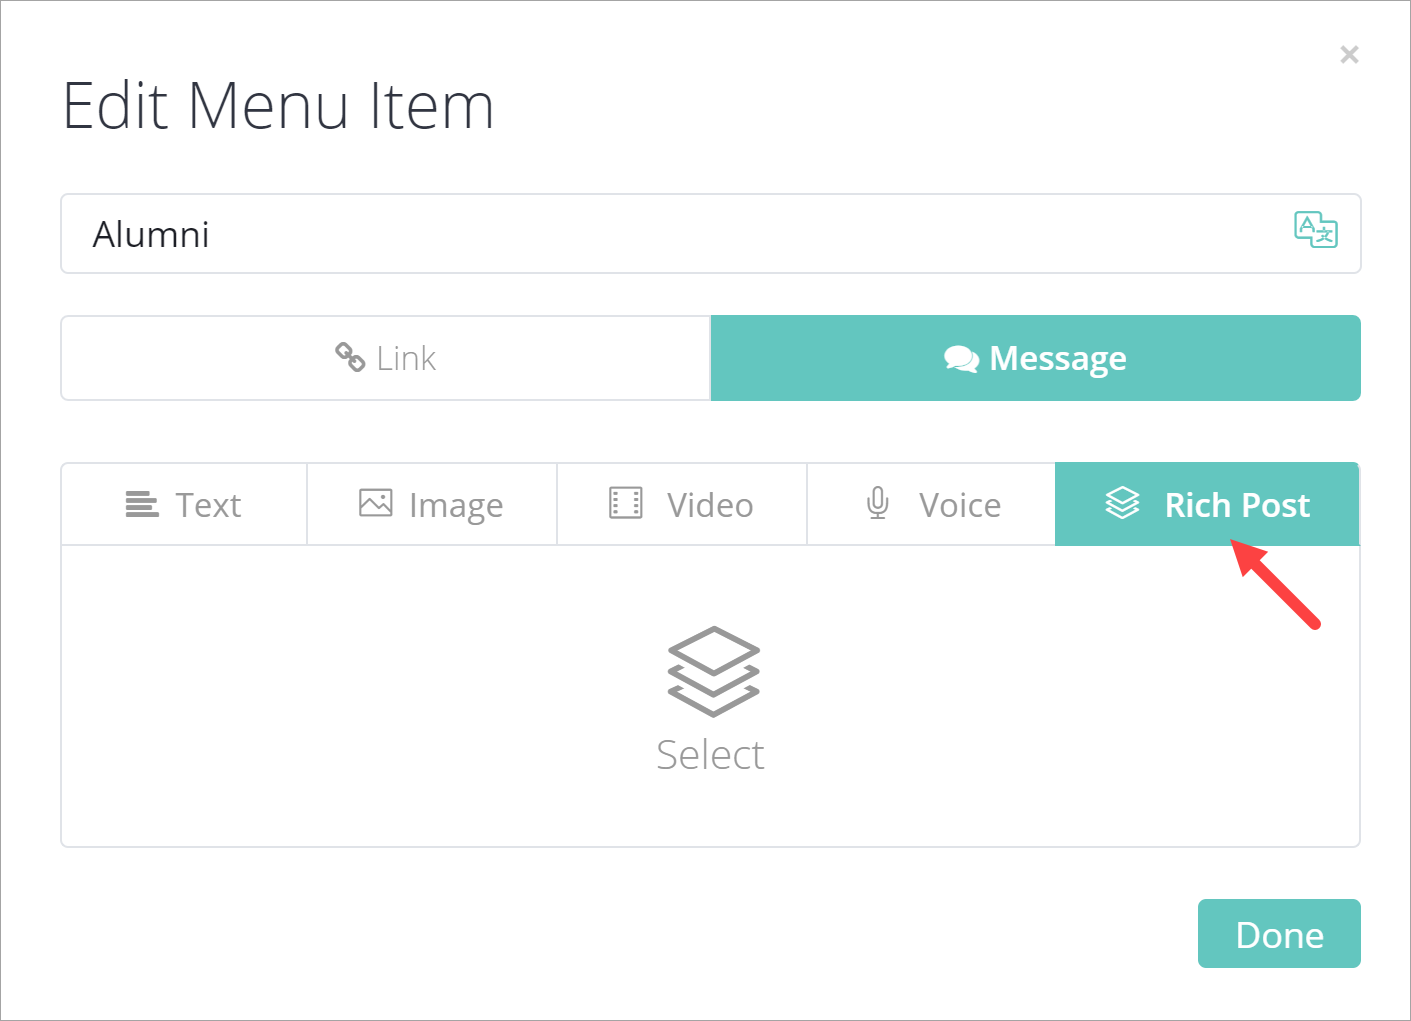Viewport: 1411px width, 1021px height.
Task: Click the picture icon beside Image
Action: tap(375, 503)
